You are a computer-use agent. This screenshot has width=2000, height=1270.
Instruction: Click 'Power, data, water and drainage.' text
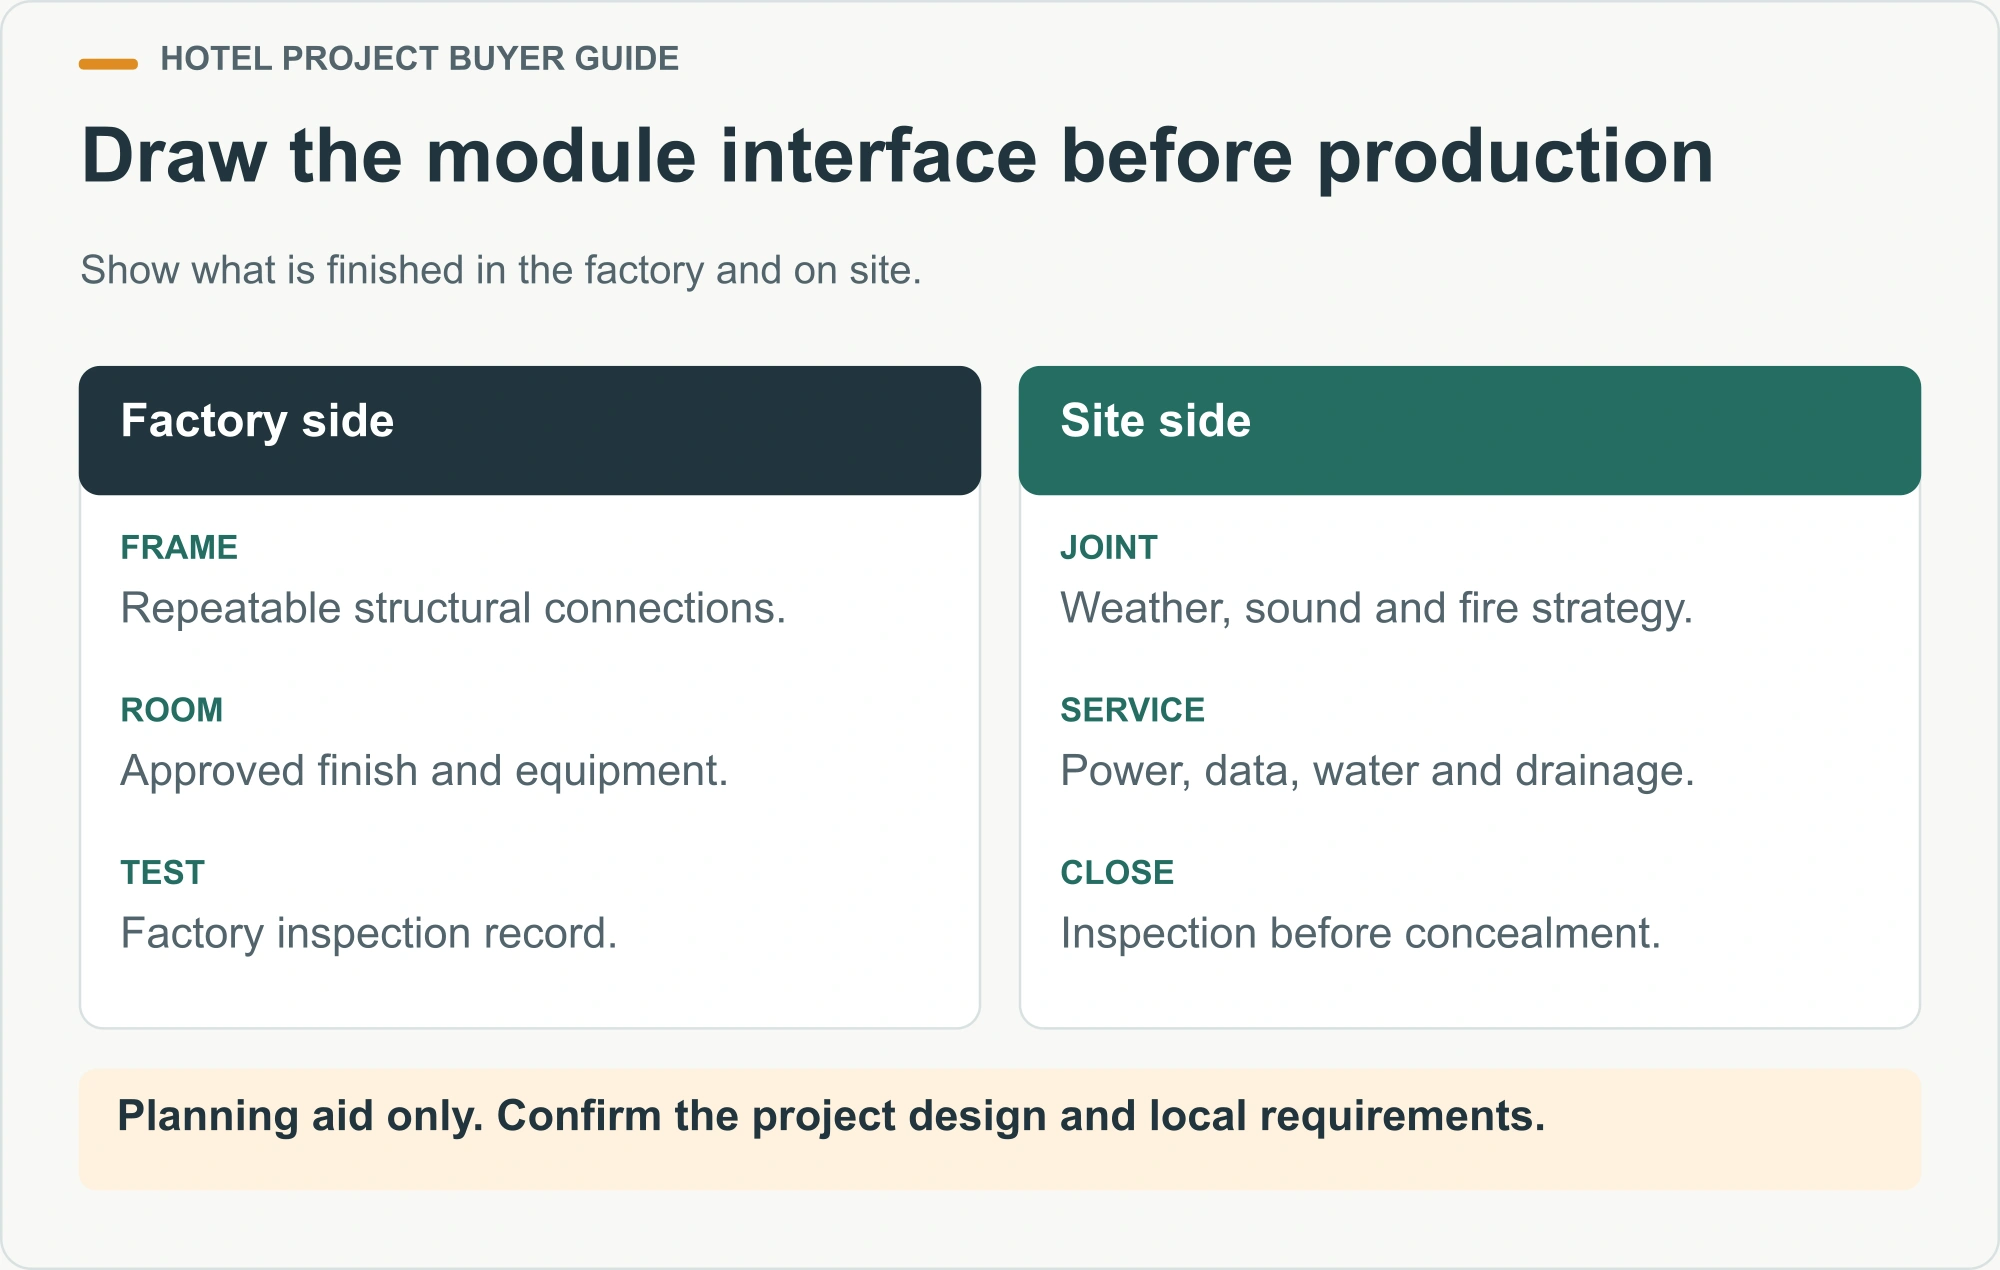coord(1378,771)
